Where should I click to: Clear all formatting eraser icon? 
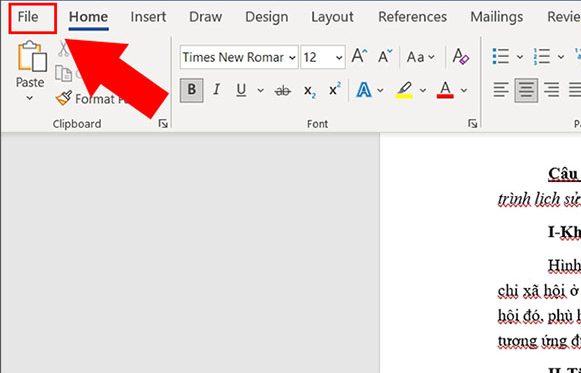(461, 57)
